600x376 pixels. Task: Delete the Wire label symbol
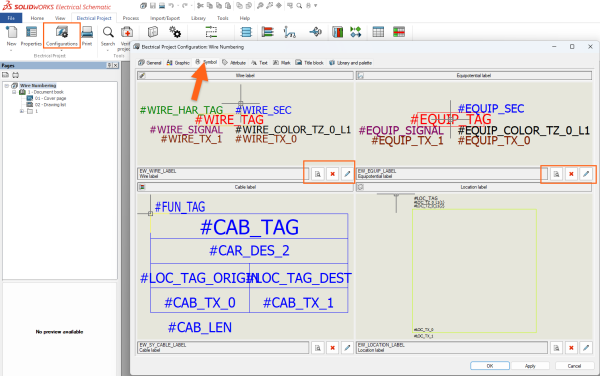point(333,174)
